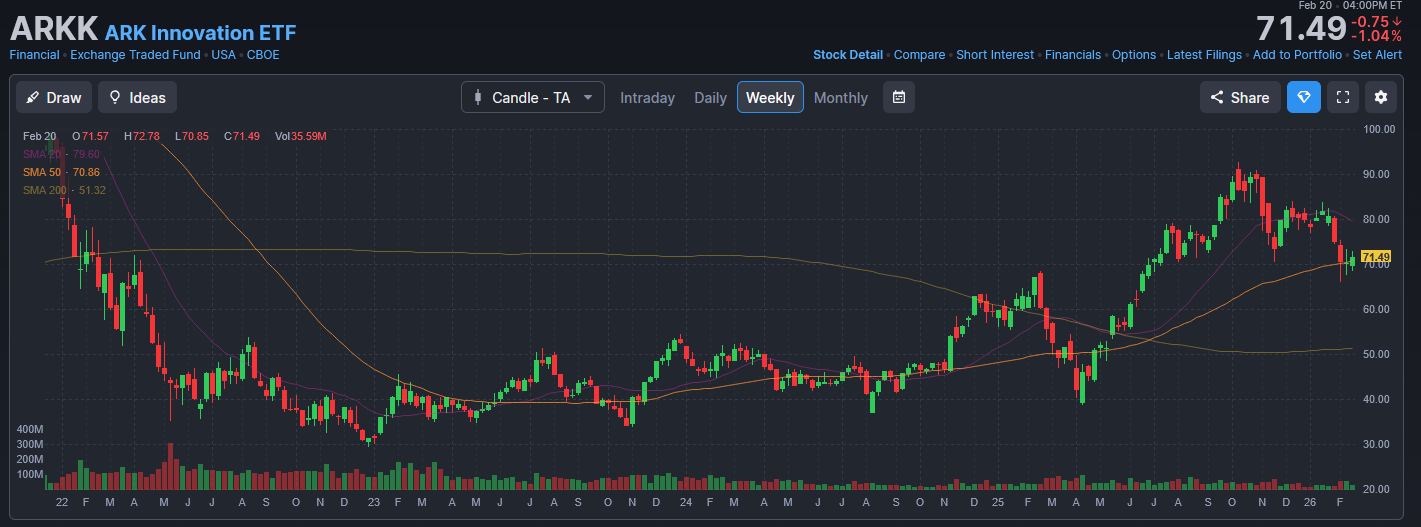Select the SMA 200 indicator label
The height and width of the screenshot is (527, 1421).
tap(64, 190)
